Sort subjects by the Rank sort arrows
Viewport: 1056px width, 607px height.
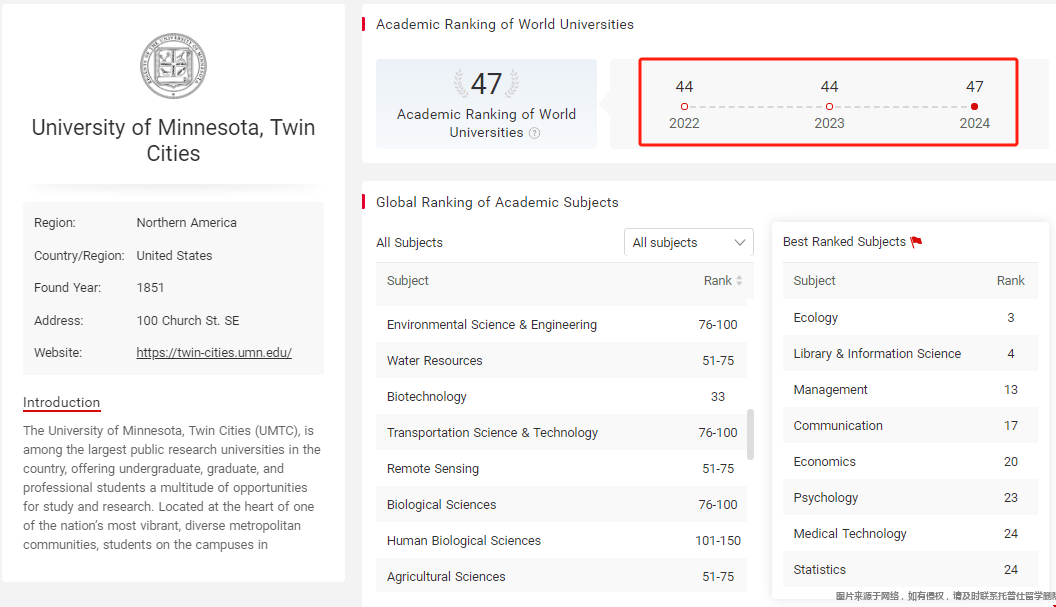(x=739, y=281)
